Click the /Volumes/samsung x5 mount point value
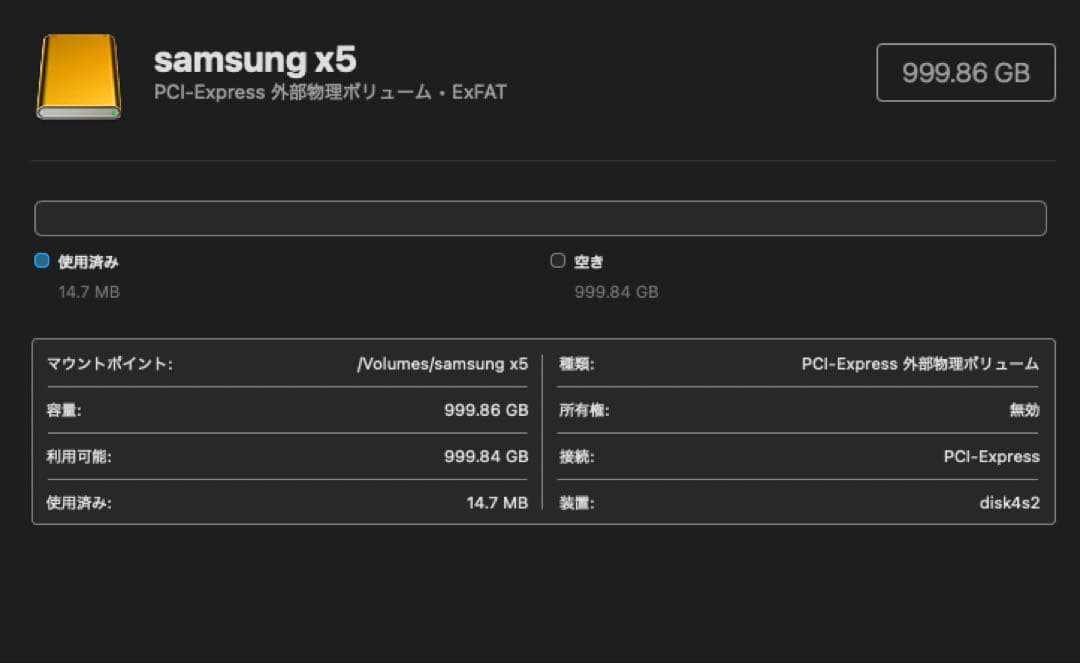The width and height of the screenshot is (1080, 663). pos(443,364)
